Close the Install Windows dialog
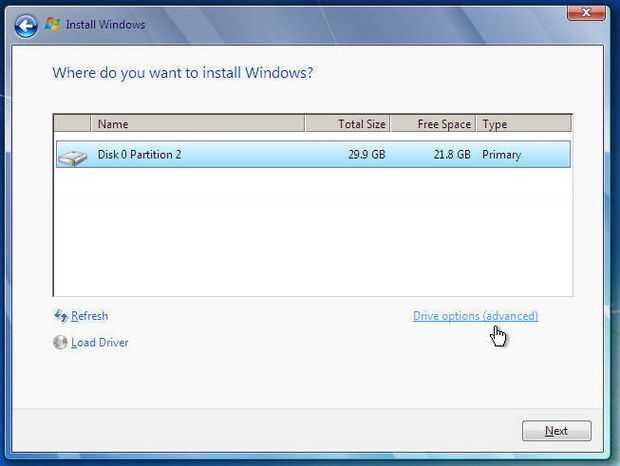This screenshot has width=620, height=466. (586, 13)
